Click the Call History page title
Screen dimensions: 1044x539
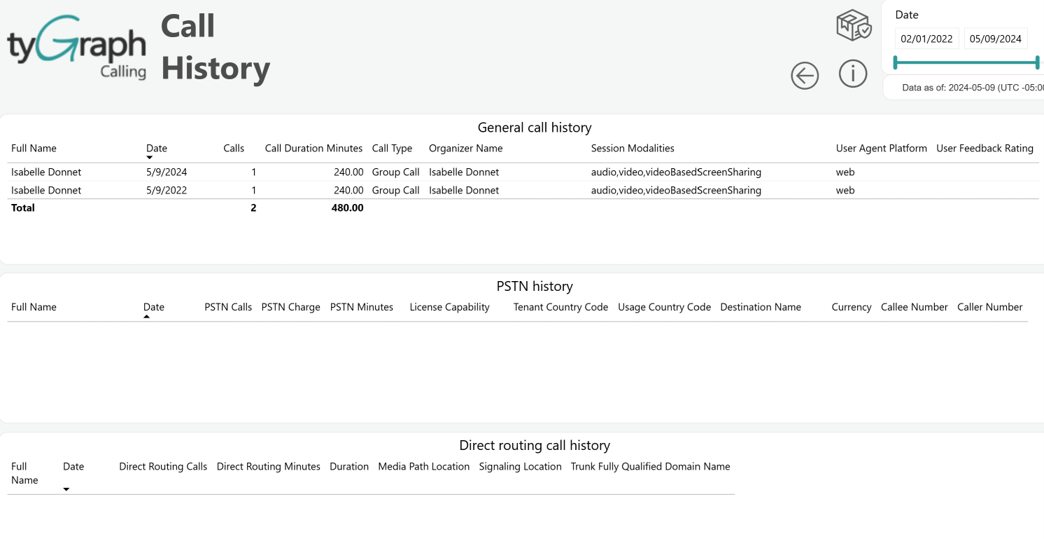[215, 47]
